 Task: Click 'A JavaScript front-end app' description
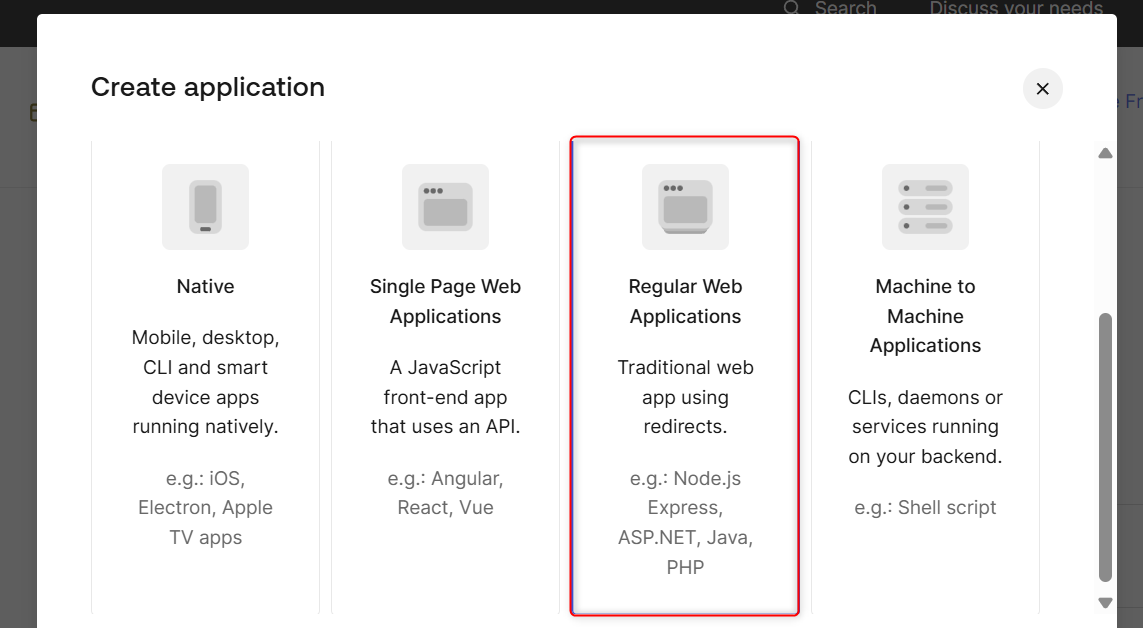(445, 397)
